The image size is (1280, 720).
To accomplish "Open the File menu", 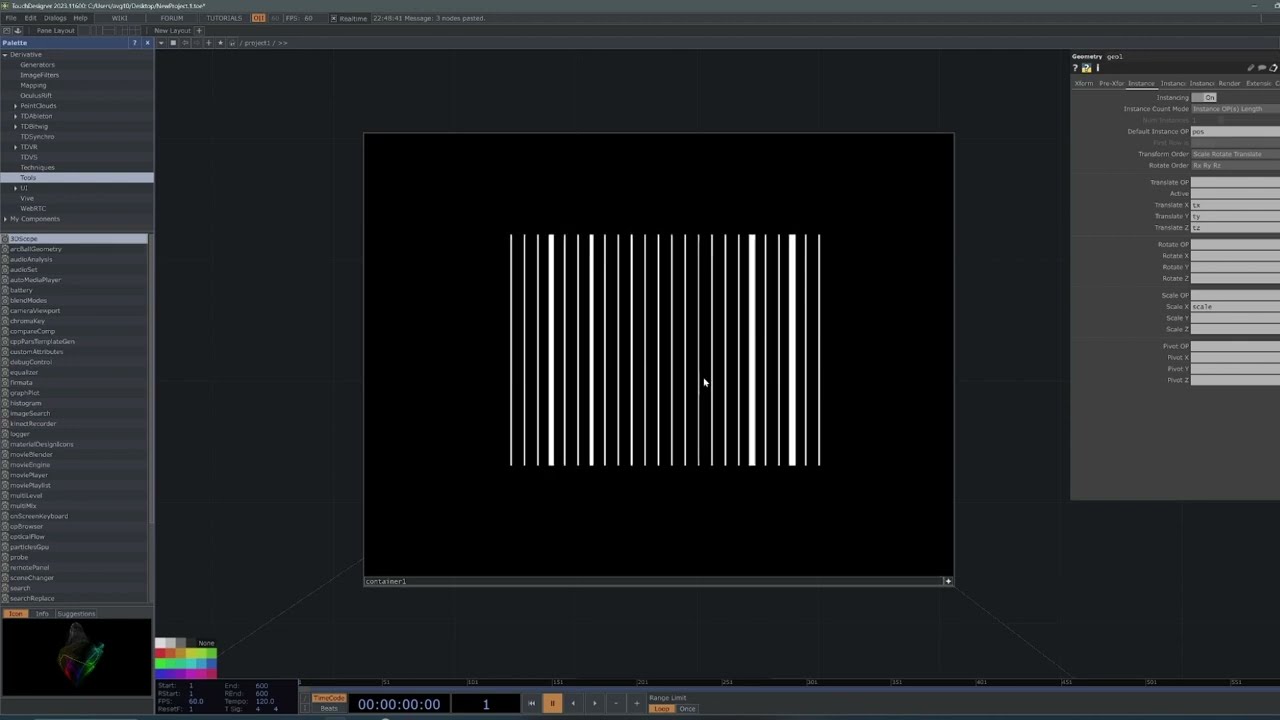I will point(11,18).
